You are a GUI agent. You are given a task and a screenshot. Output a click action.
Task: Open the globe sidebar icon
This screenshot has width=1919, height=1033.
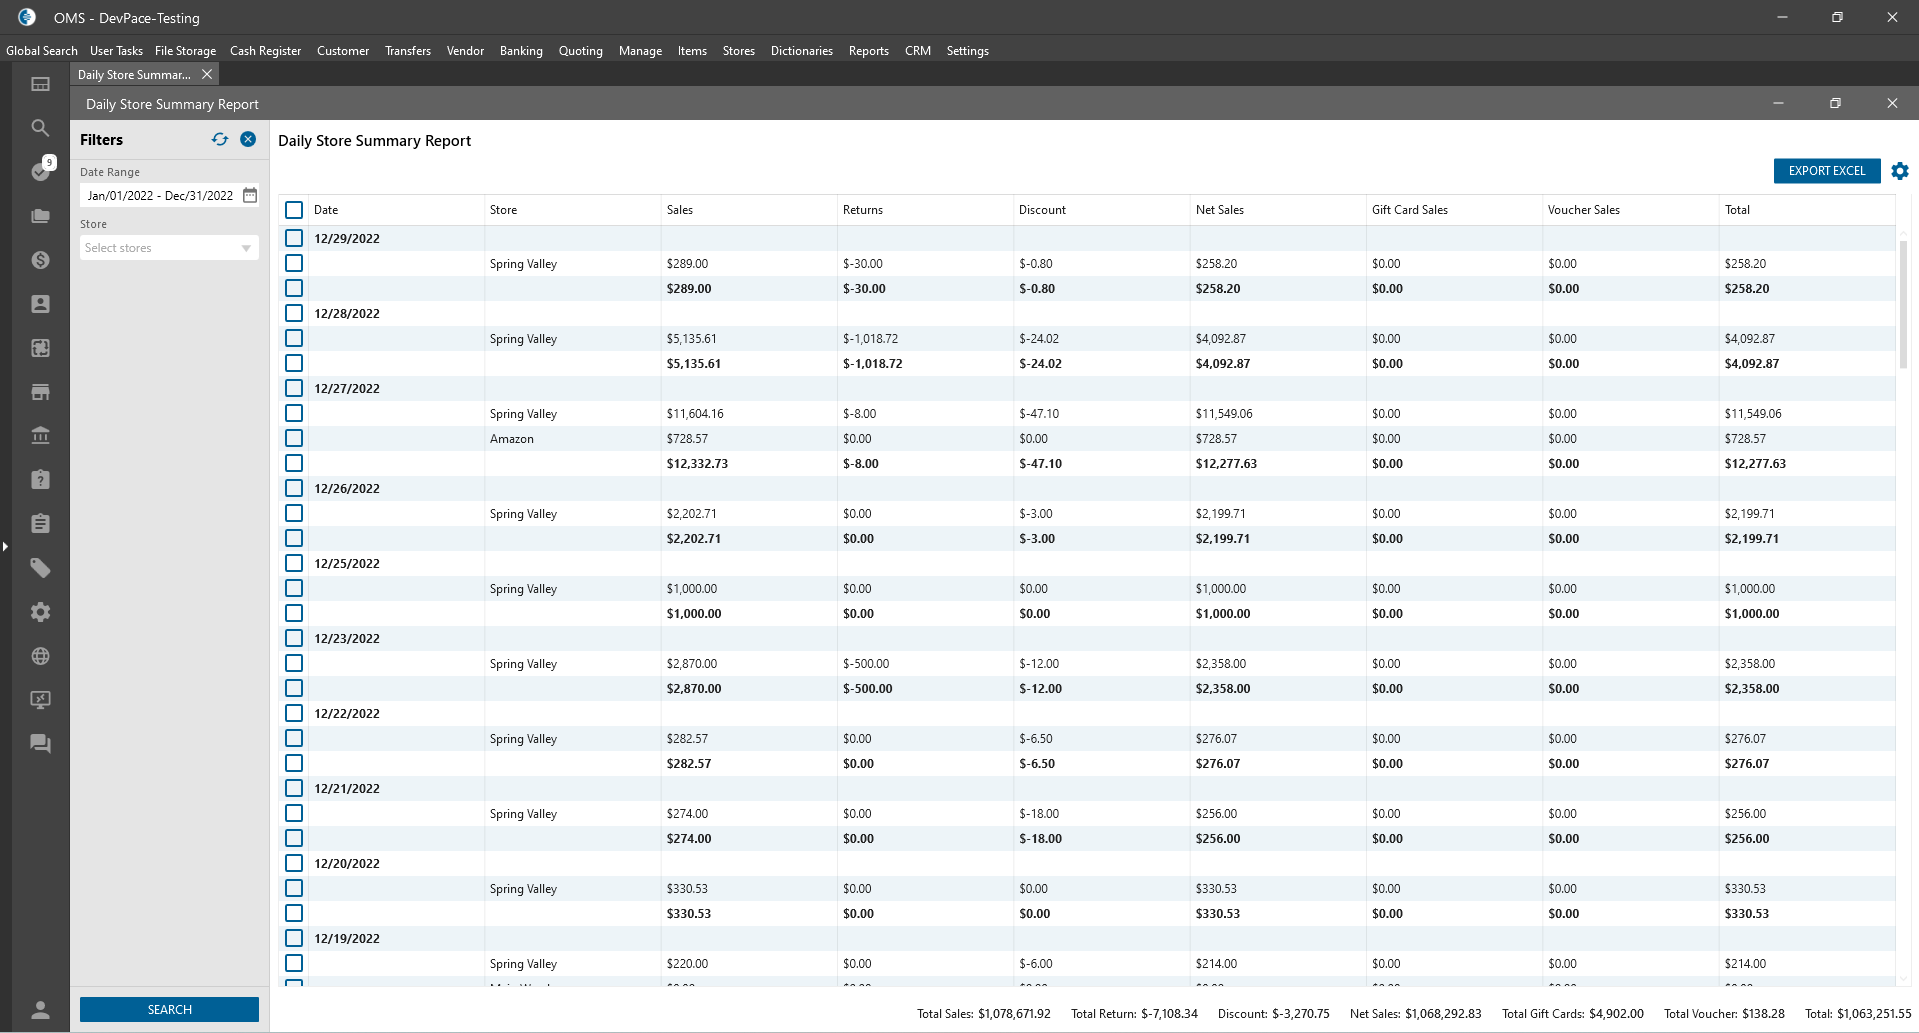40,656
